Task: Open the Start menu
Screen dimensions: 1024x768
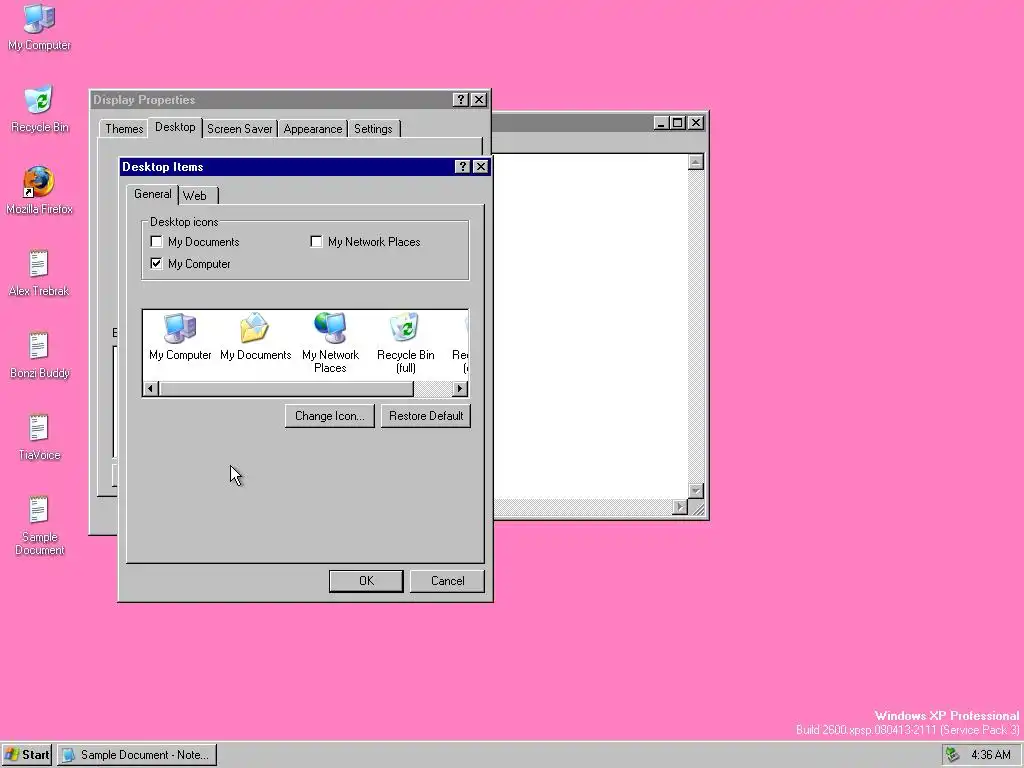Action: (27, 755)
